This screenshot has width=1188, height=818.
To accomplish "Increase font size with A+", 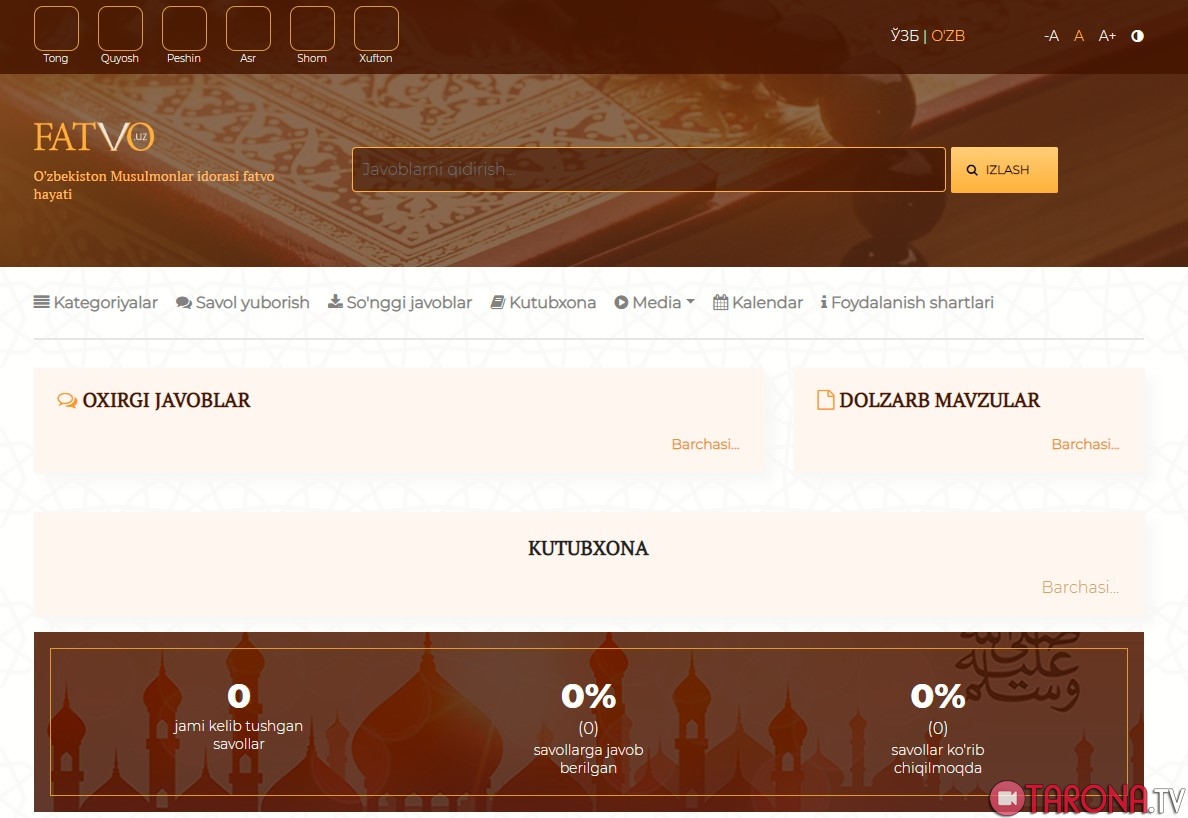I will pyautogui.click(x=1107, y=36).
